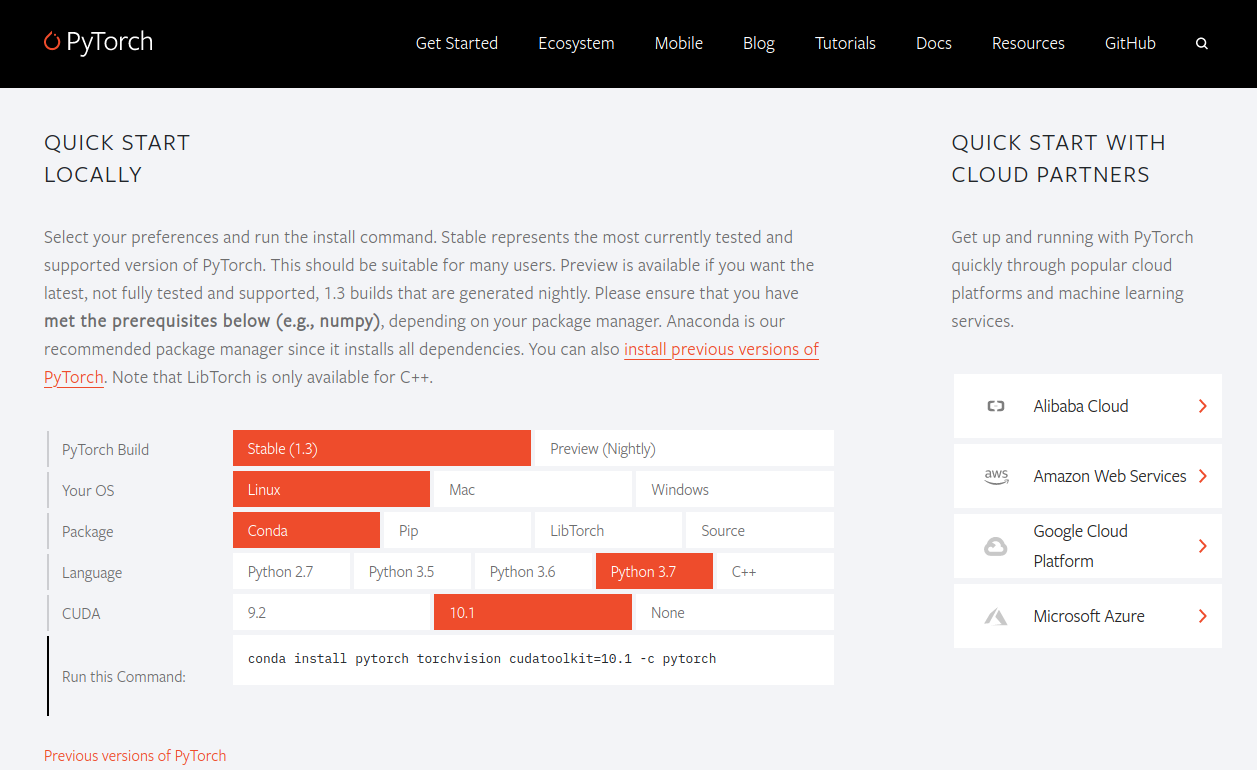The width and height of the screenshot is (1257, 770).
Task: Click the PyTorch Build row label
Action: [105, 449]
